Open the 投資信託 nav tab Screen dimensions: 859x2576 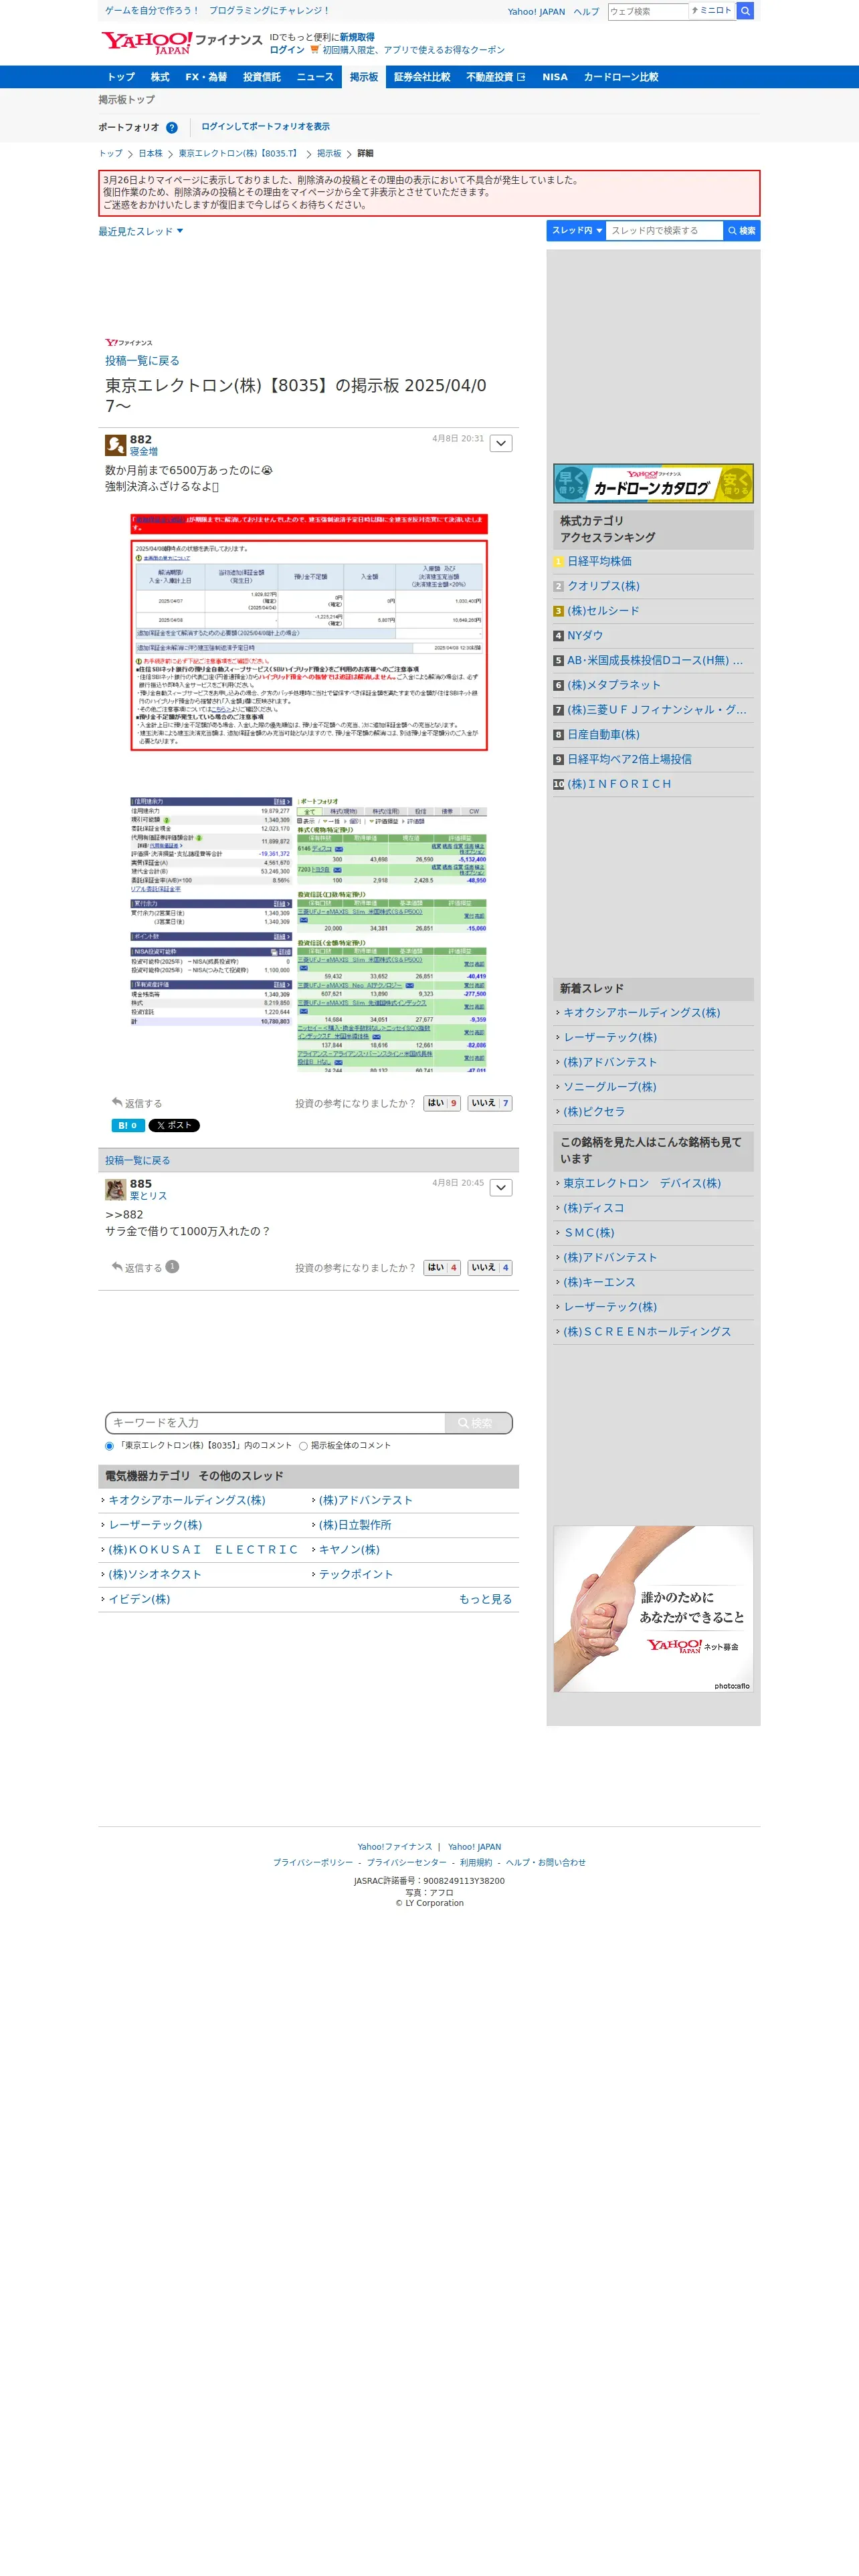(x=262, y=77)
